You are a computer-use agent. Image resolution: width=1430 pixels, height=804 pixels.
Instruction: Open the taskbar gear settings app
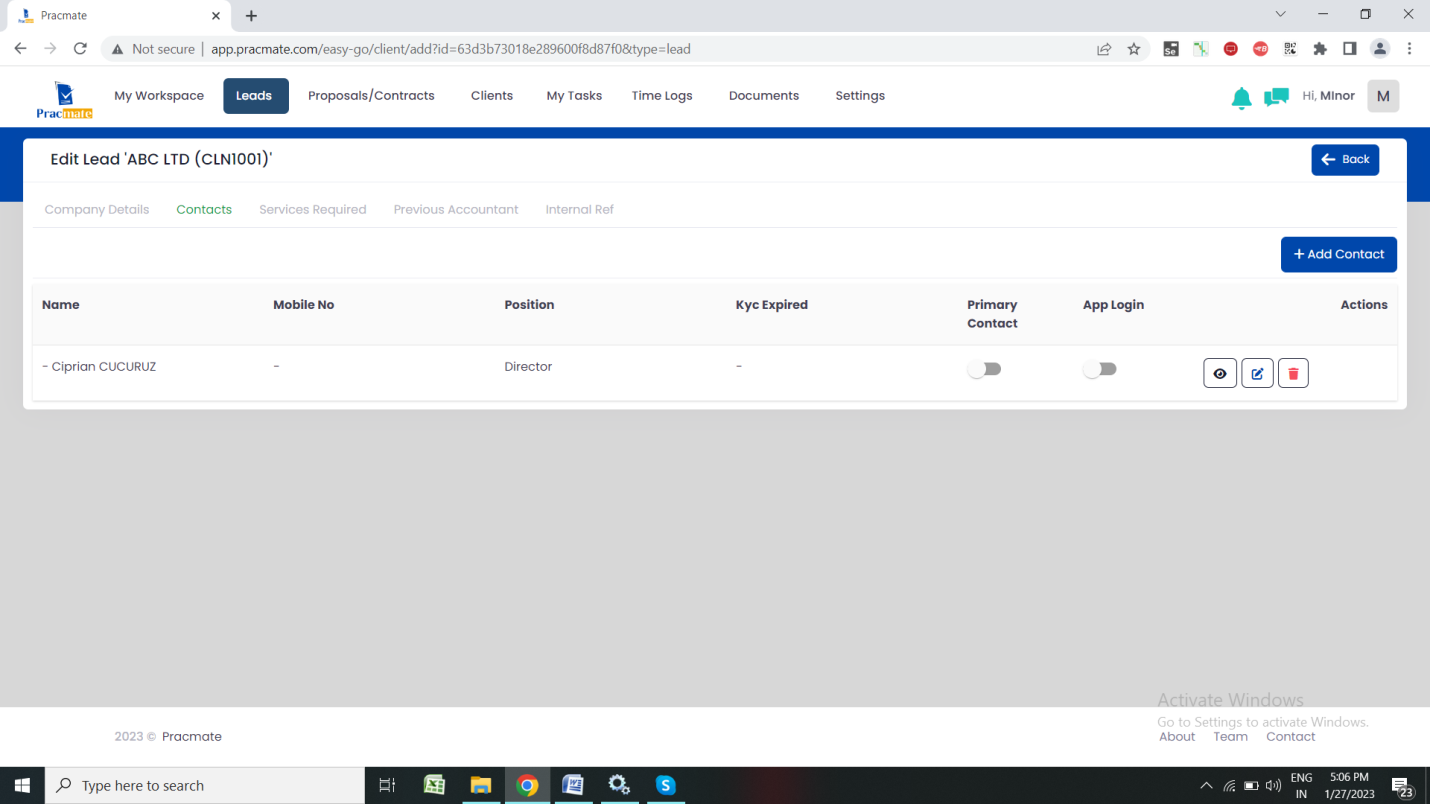(619, 785)
